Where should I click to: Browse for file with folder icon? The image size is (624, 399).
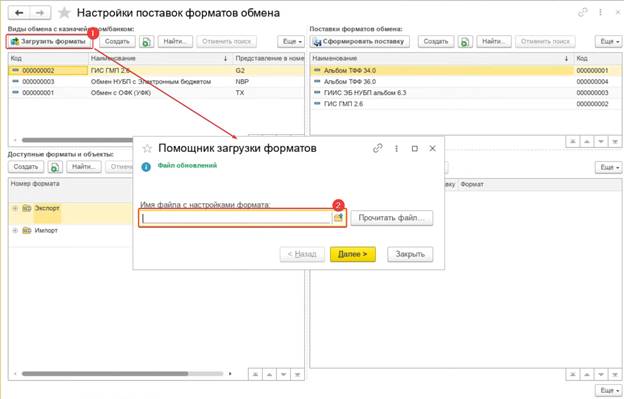(x=338, y=218)
